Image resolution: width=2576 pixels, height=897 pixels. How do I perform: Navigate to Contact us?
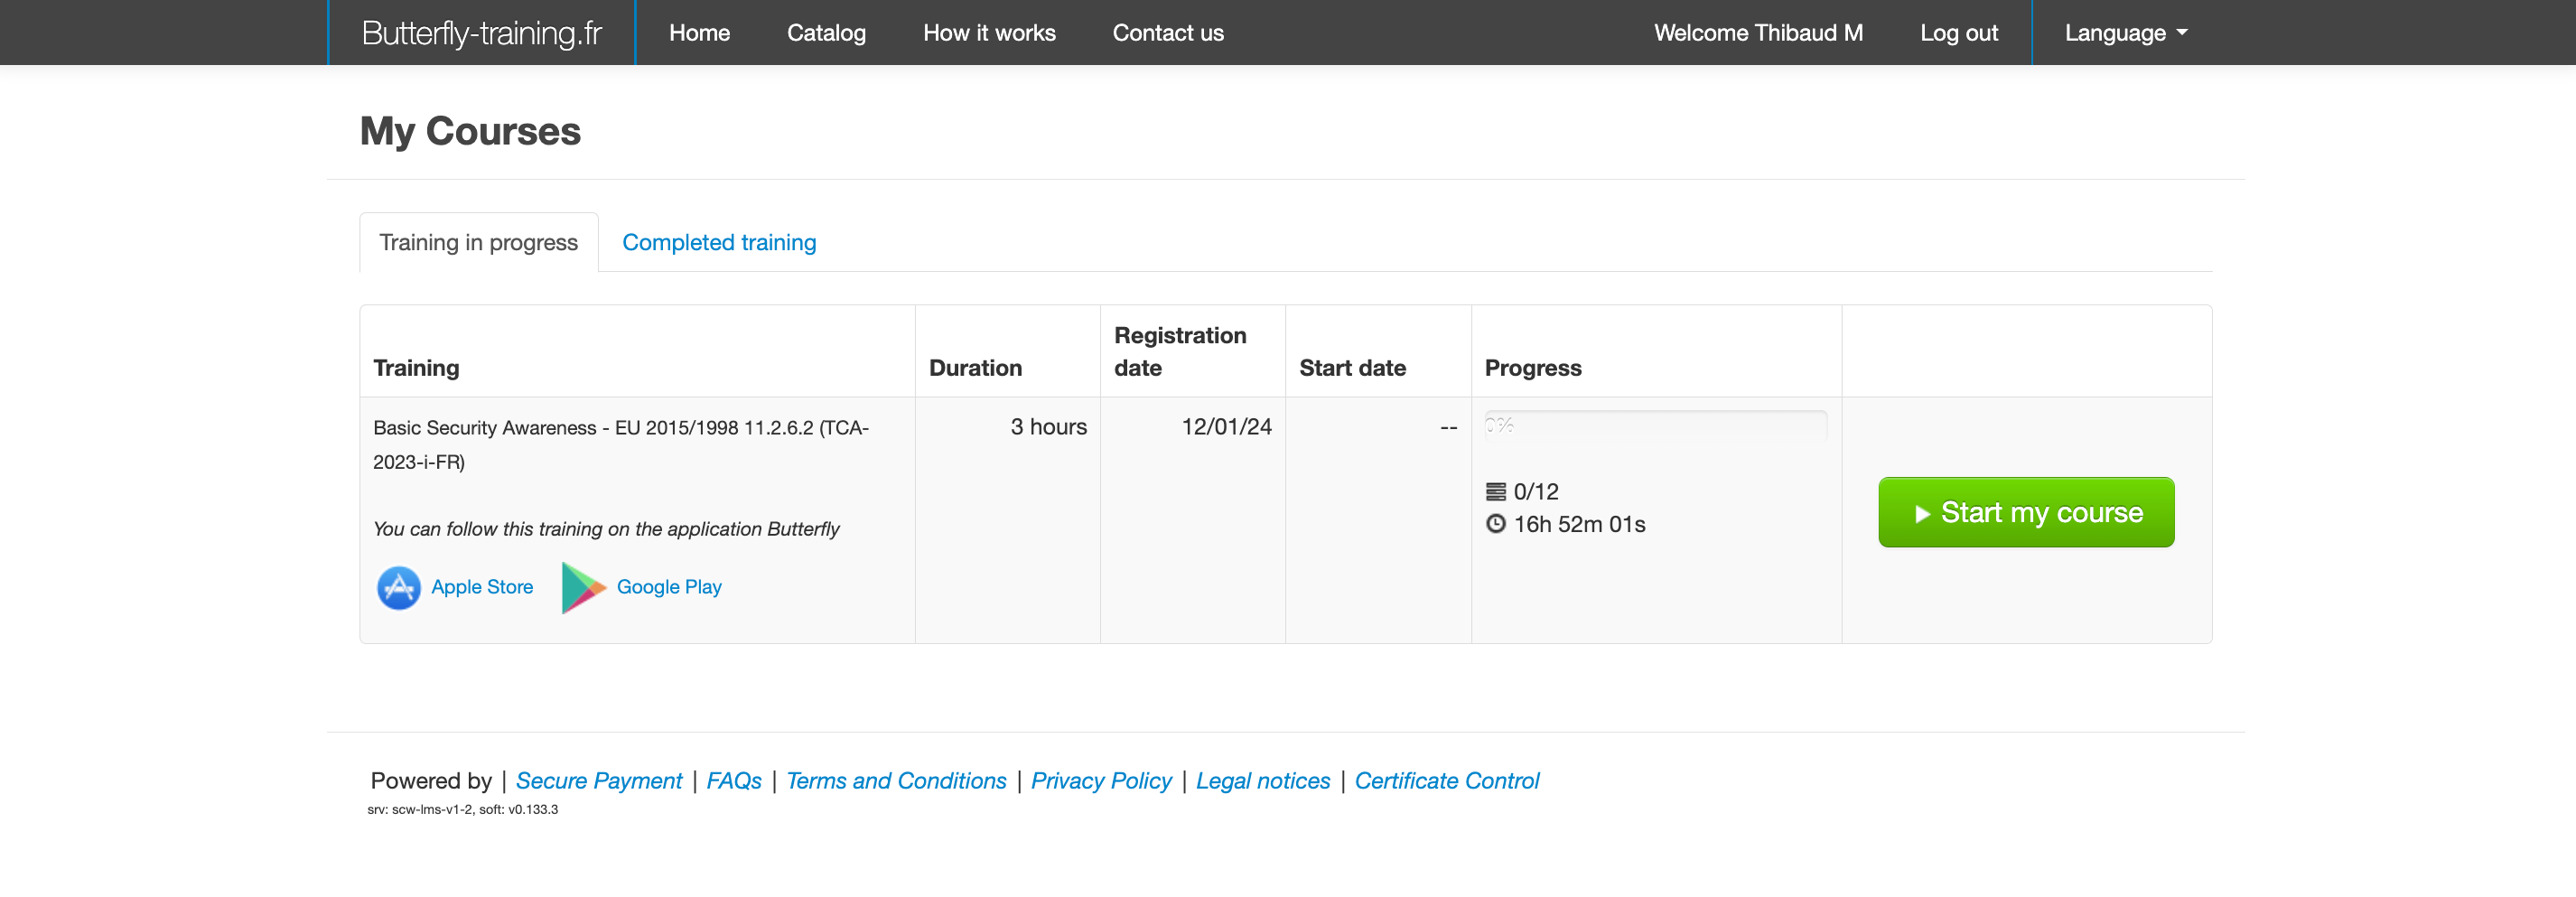point(1167,33)
